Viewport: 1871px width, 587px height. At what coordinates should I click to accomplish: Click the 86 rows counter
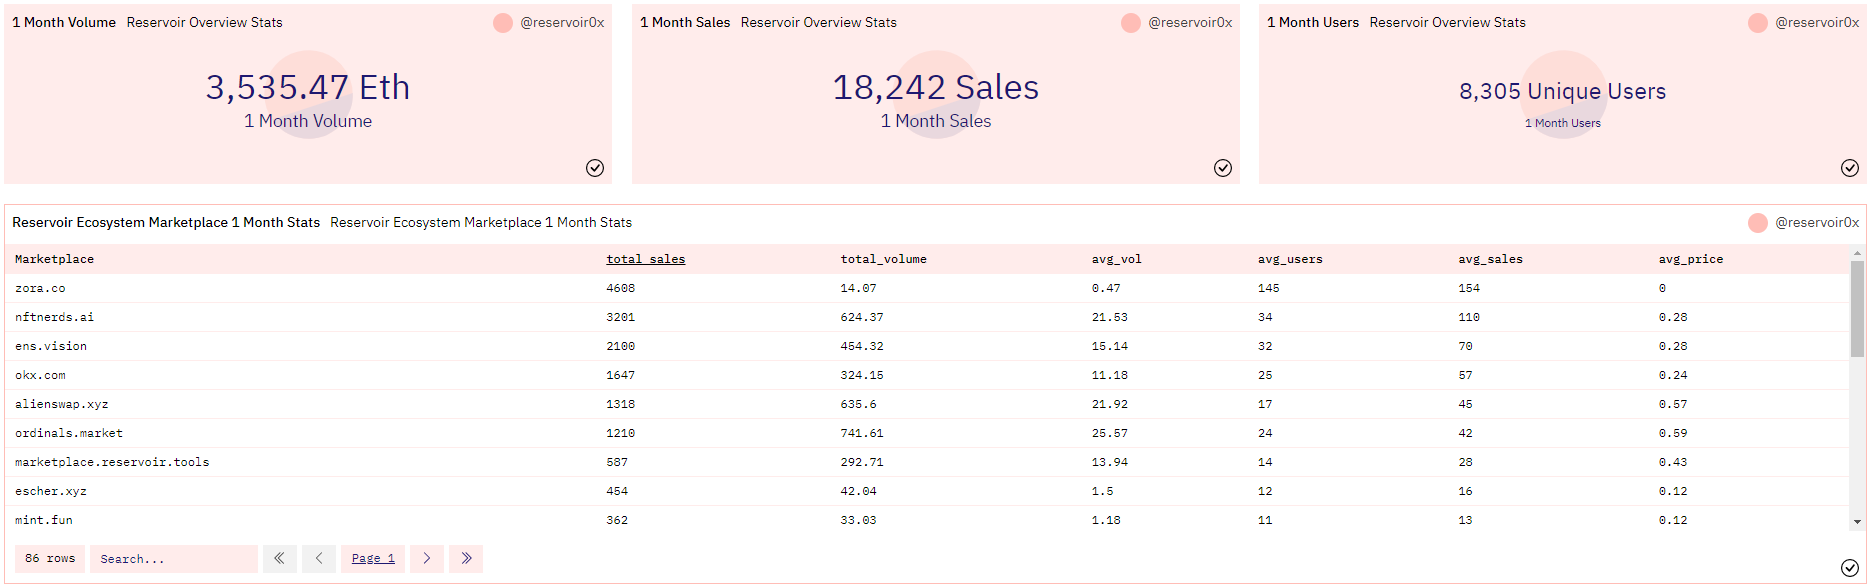tap(50, 559)
